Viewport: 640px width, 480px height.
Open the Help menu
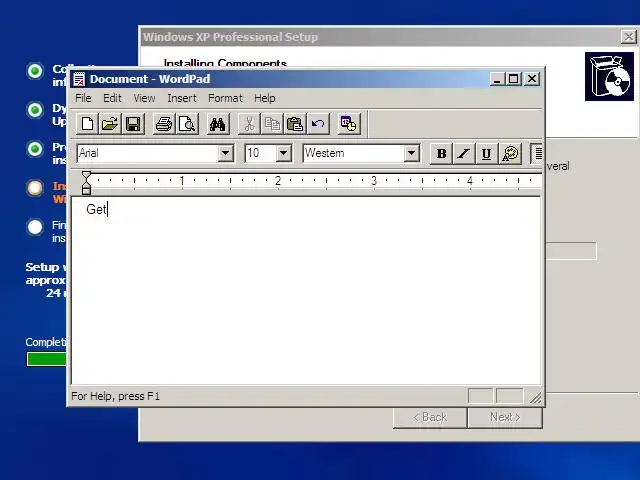click(264, 98)
